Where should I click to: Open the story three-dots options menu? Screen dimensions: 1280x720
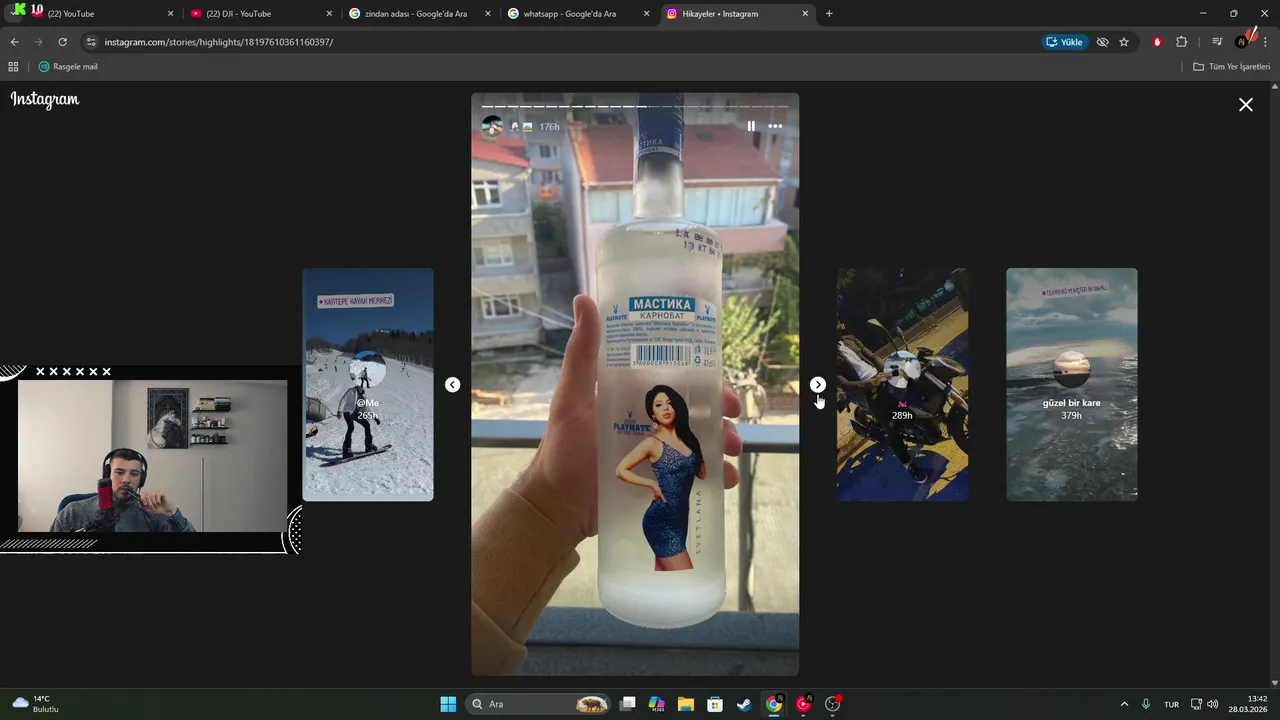[775, 126]
